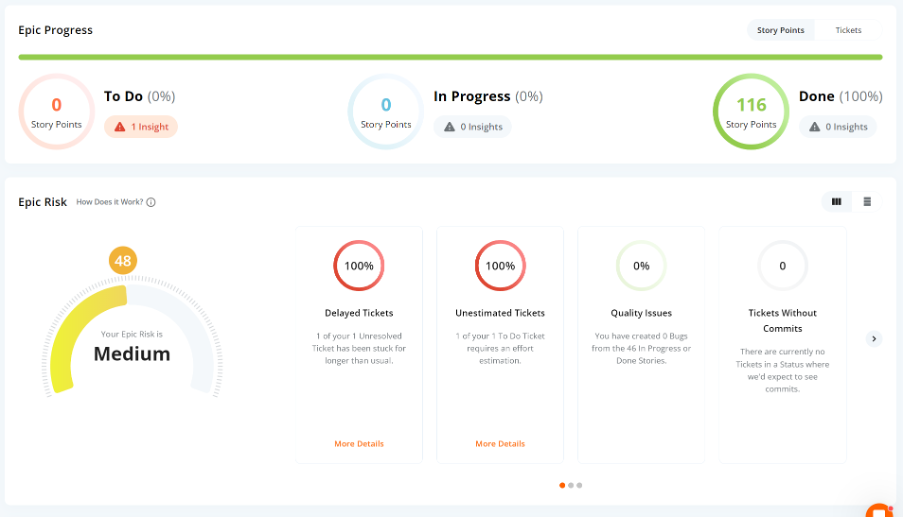The width and height of the screenshot is (904, 518).
Task: Click the Done (100%) label
Action: [x=841, y=96]
